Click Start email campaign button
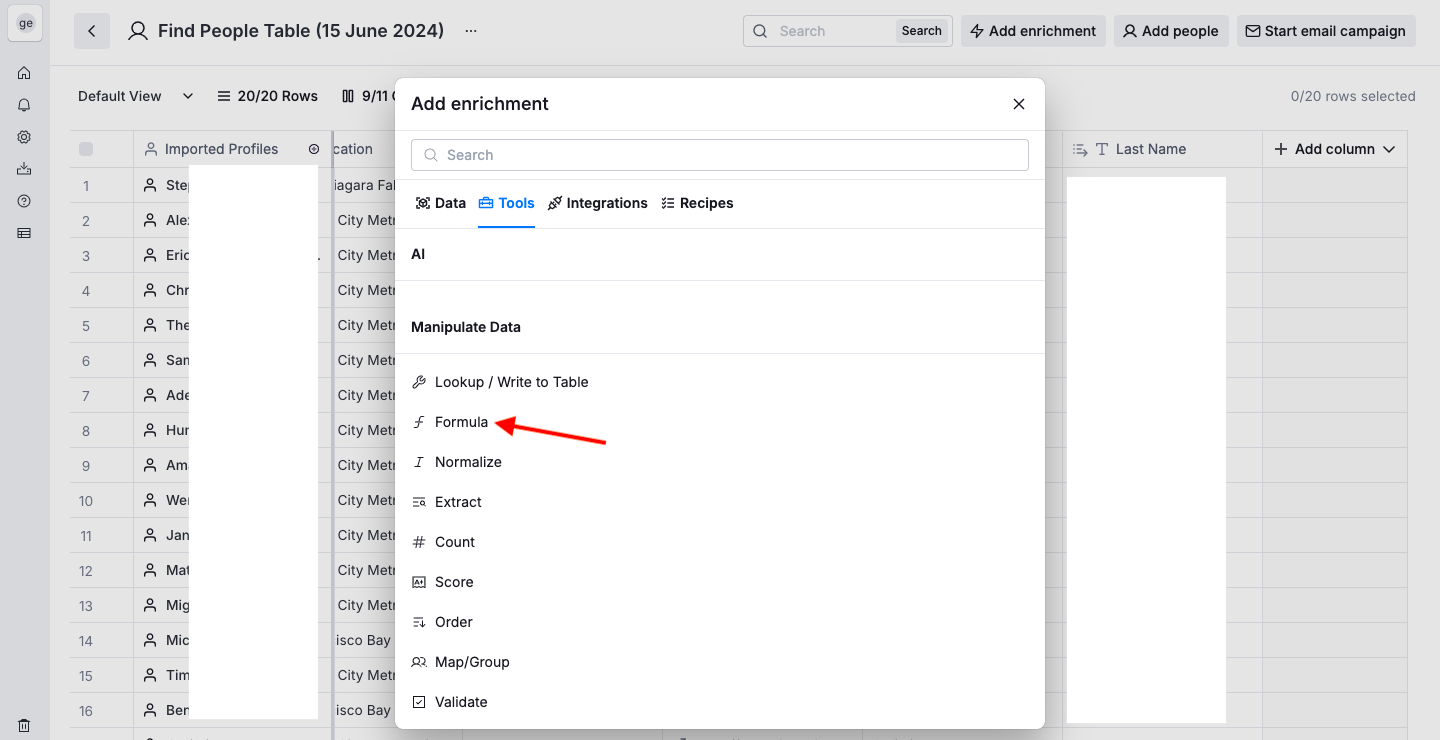 [1326, 31]
